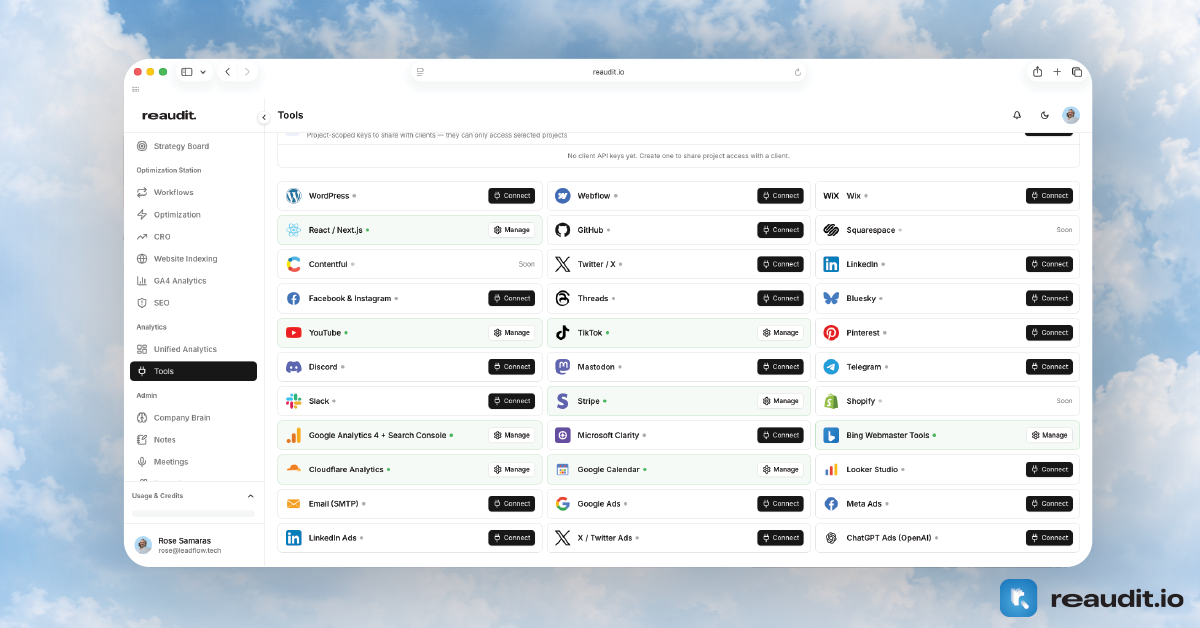Click the usage credits progress bar

point(193,514)
